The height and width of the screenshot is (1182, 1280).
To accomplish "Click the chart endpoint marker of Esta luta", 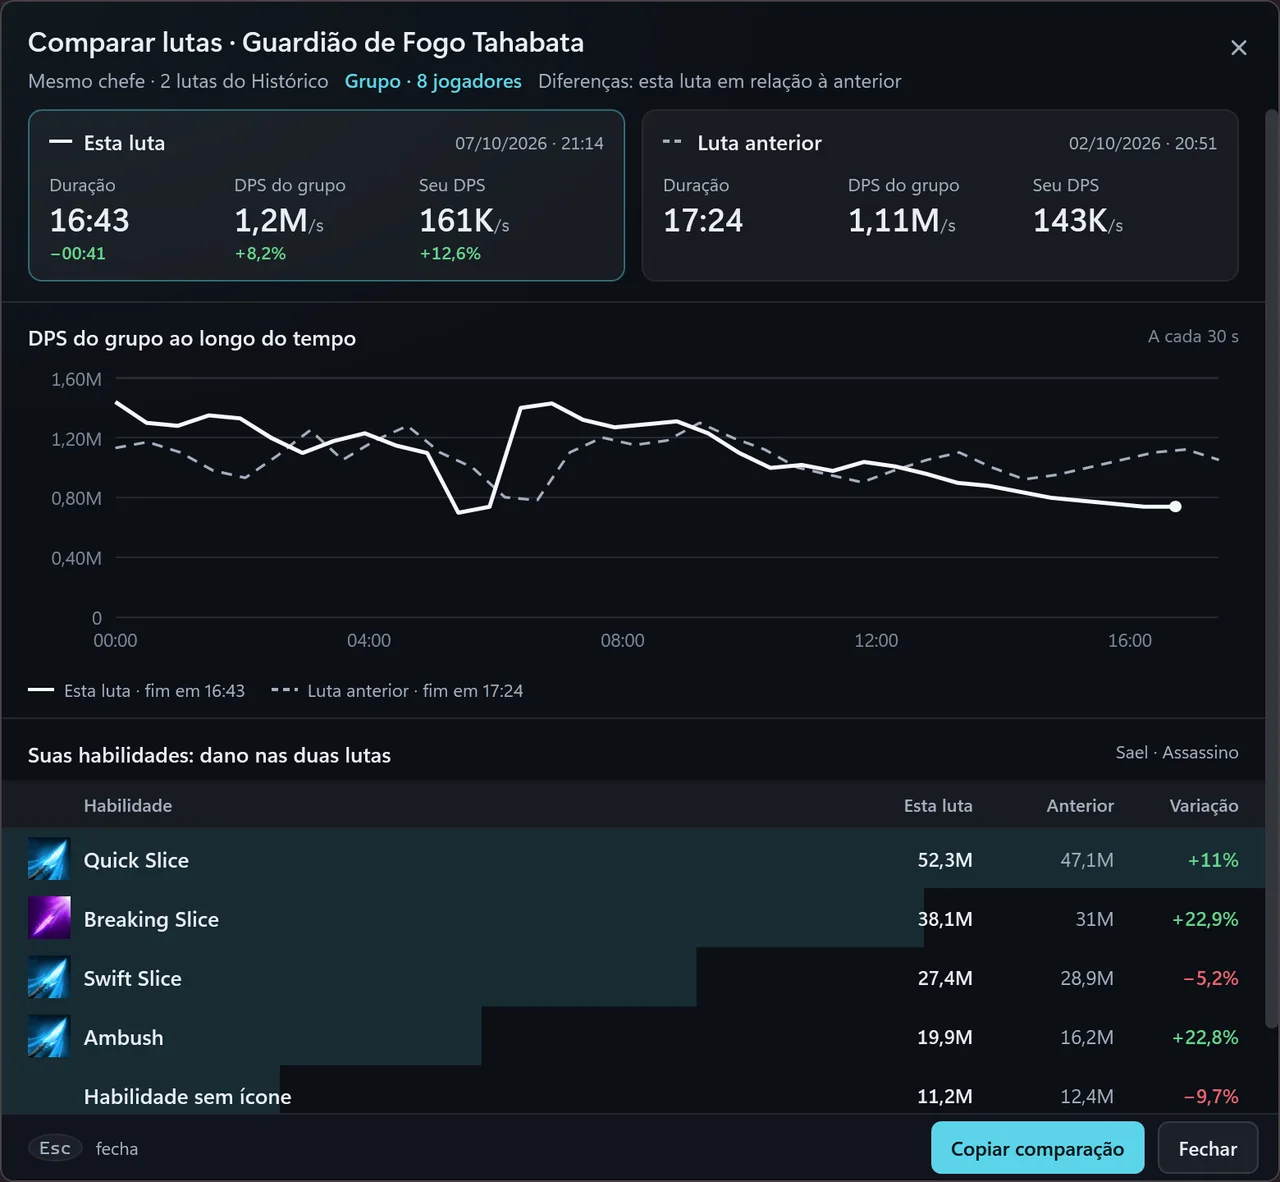I will click(x=1175, y=506).
